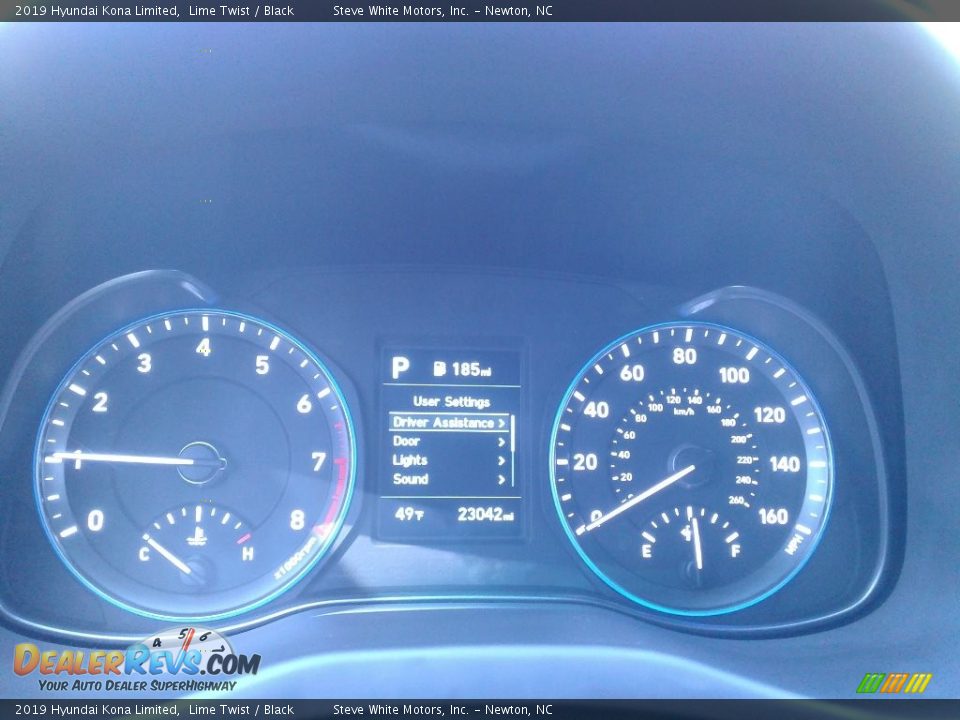This screenshot has width=960, height=720.
Task: Click the 185 mi range value
Action: 471,369
